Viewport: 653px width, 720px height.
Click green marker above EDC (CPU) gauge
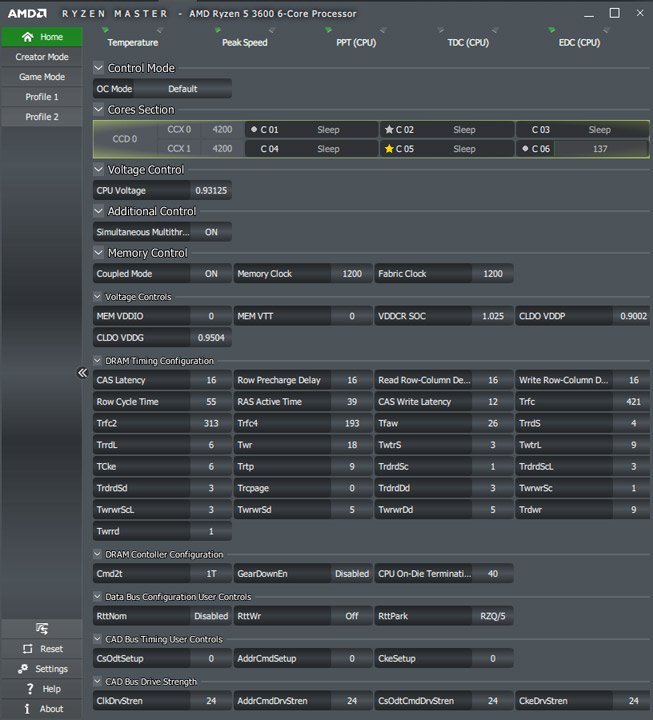point(552,30)
